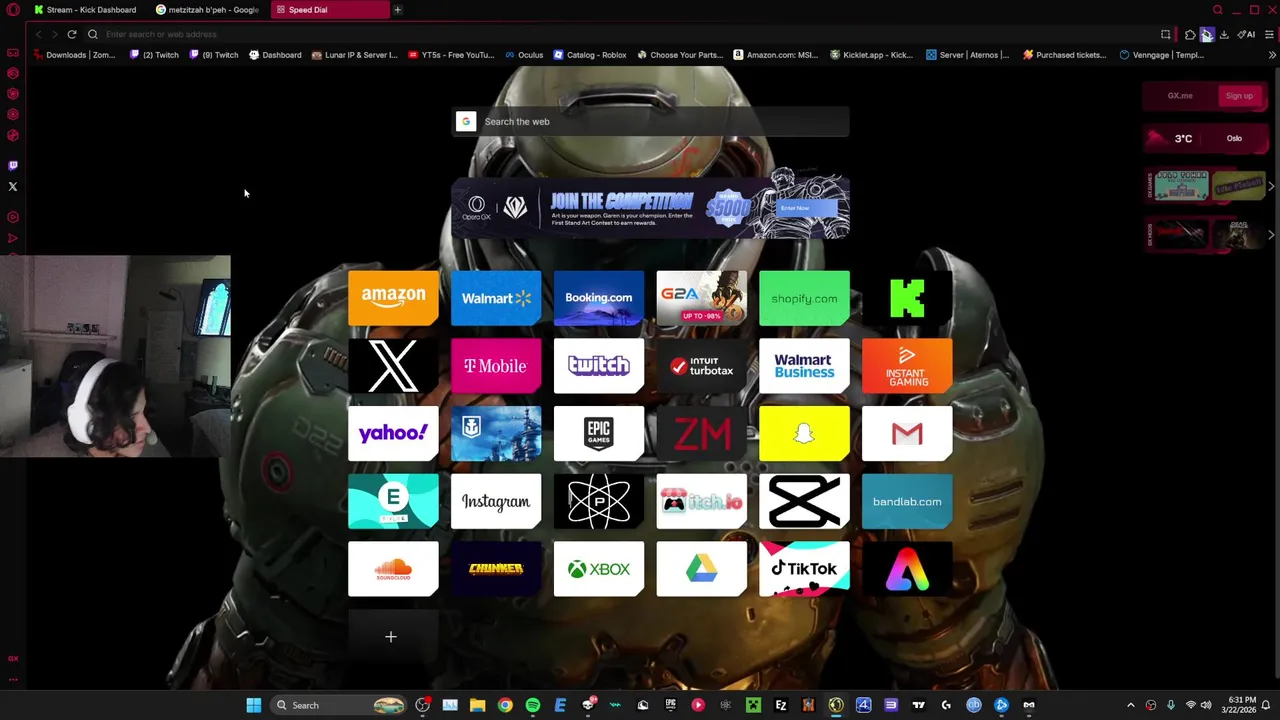Switch to the metzitzah b'peh Google tab
This screenshot has width=1280, height=720.
(207, 10)
